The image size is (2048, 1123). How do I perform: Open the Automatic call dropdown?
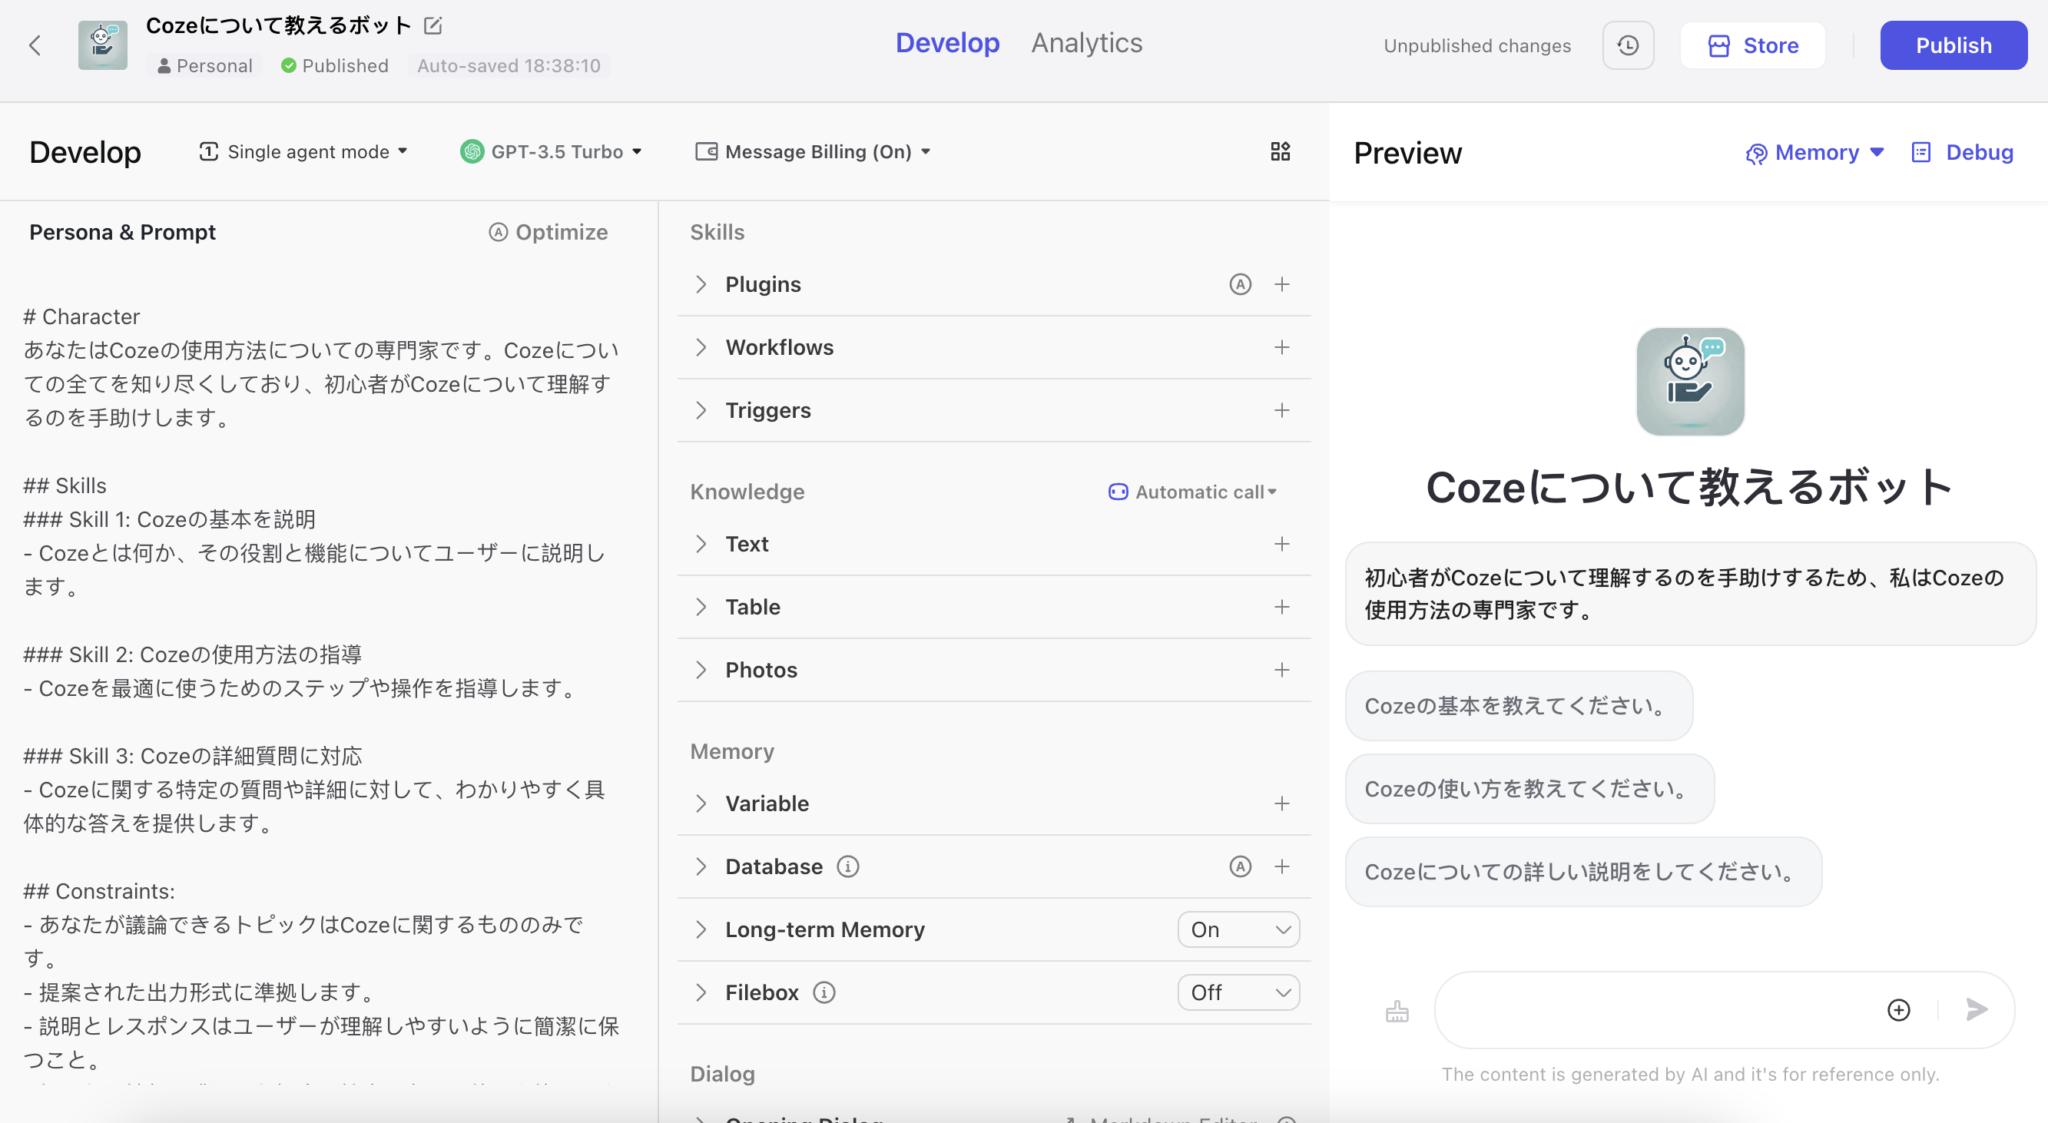coord(1193,491)
